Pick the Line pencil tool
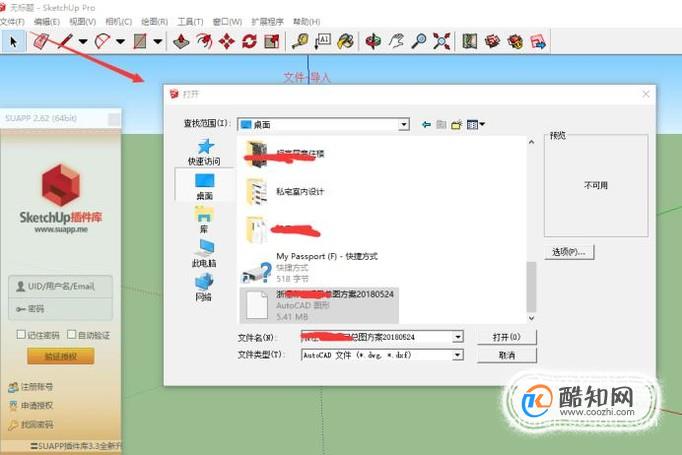Screen dimensions: 682x455 66,42
